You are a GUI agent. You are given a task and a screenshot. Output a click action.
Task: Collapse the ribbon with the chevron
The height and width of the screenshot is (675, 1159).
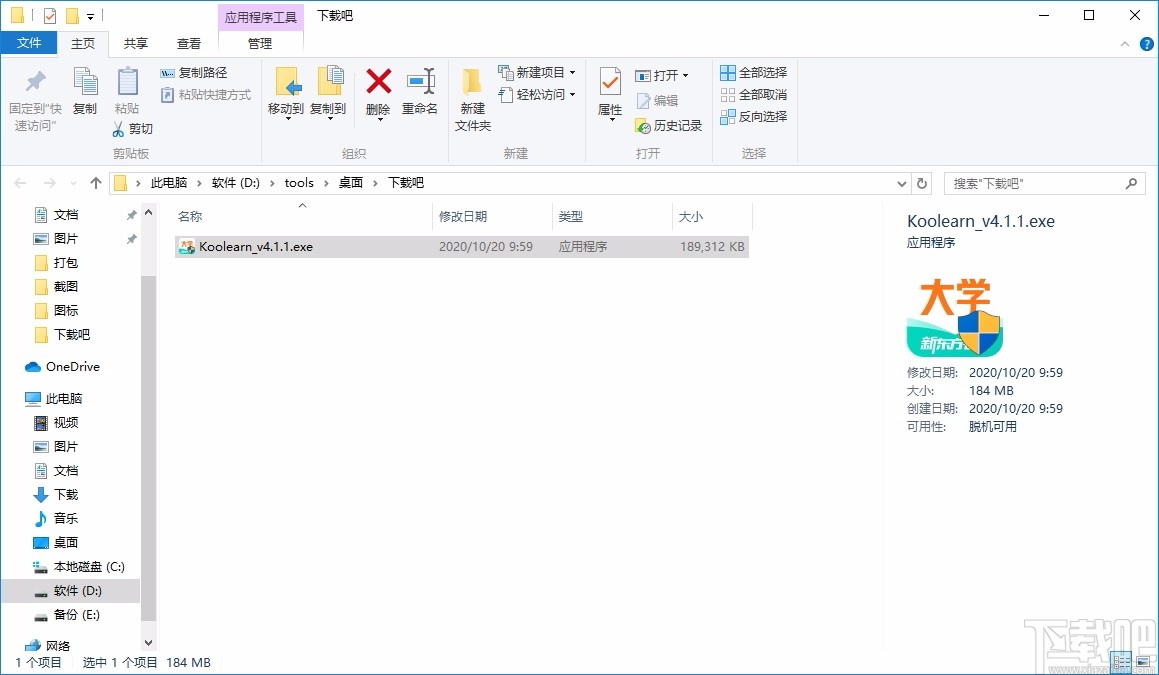click(1125, 44)
